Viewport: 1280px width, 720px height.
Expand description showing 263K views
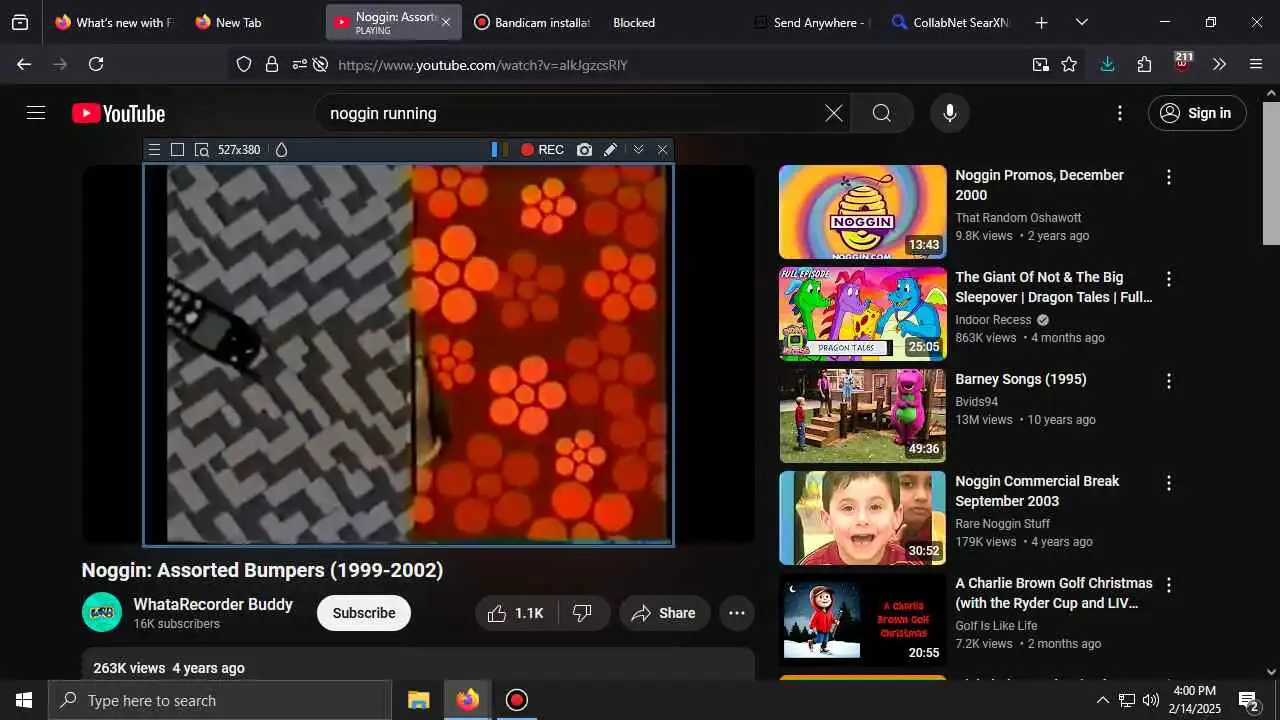(418, 665)
